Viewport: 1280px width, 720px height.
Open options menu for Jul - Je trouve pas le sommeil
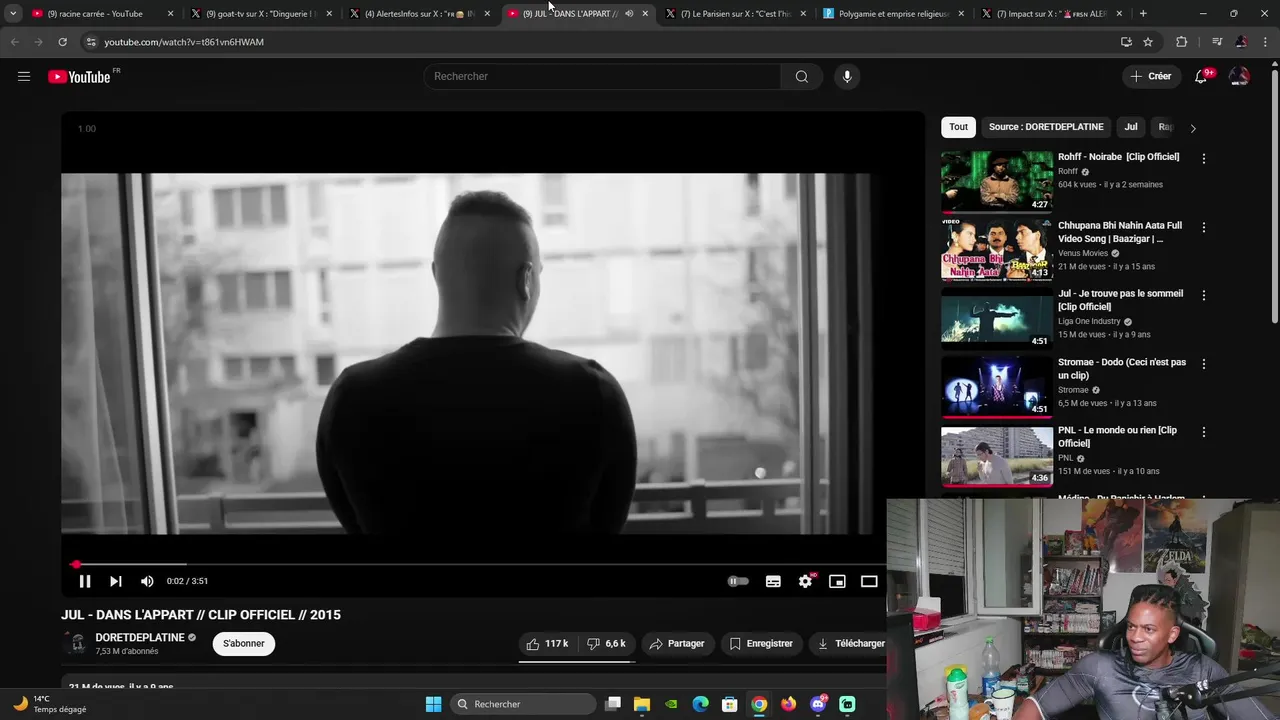pyautogui.click(x=1203, y=295)
